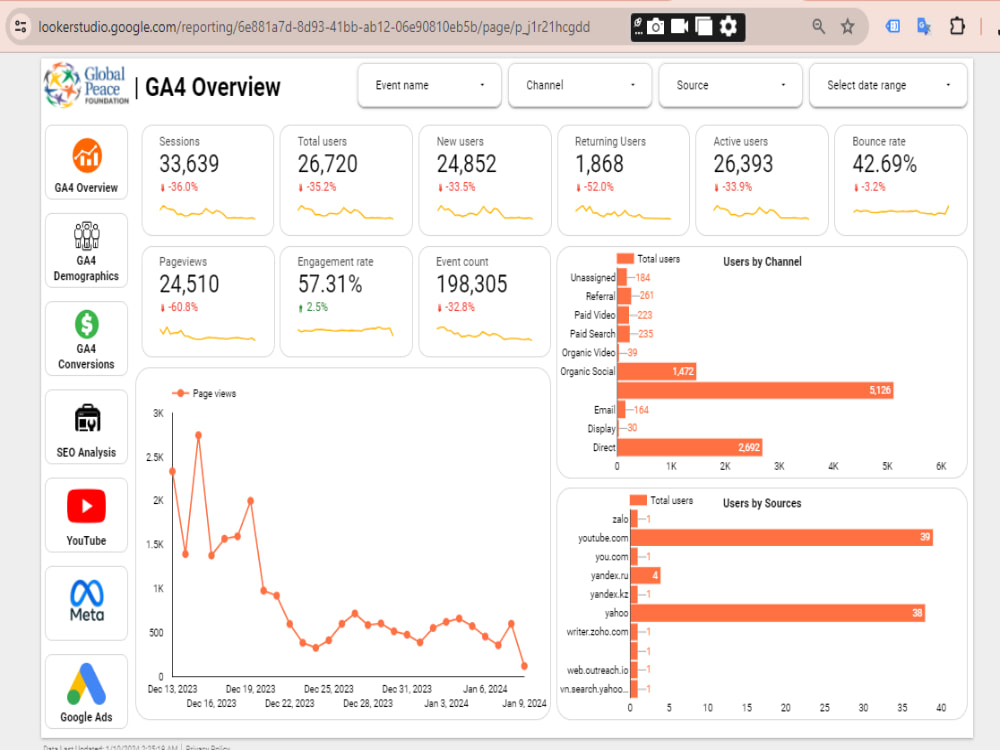Click the capture tool's first icon
This screenshot has width=1000, height=750.
(x=638, y=27)
